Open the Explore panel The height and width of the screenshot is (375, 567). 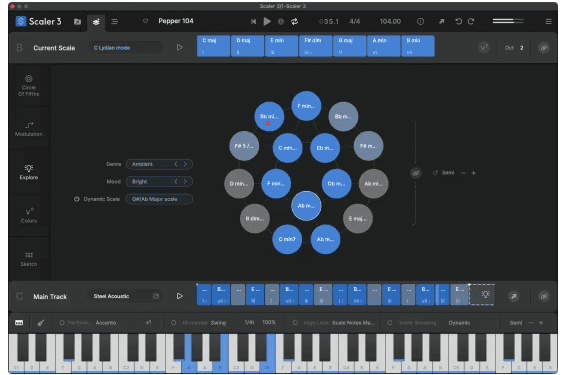pos(29,172)
